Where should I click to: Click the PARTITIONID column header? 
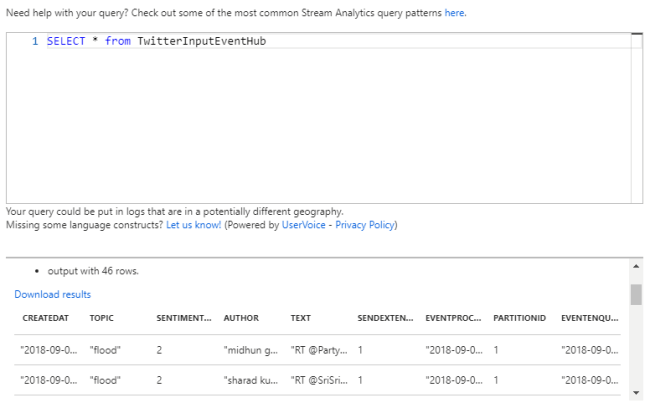520,318
